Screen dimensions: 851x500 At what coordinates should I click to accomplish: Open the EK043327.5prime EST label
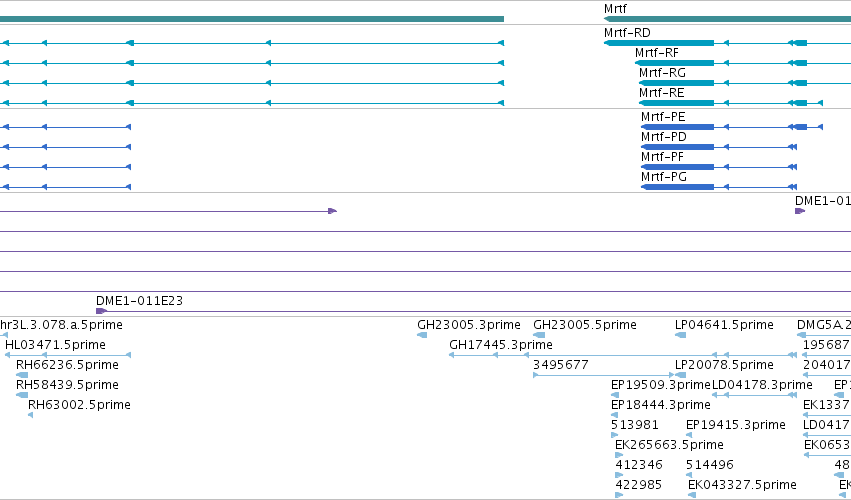pos(742,485)
